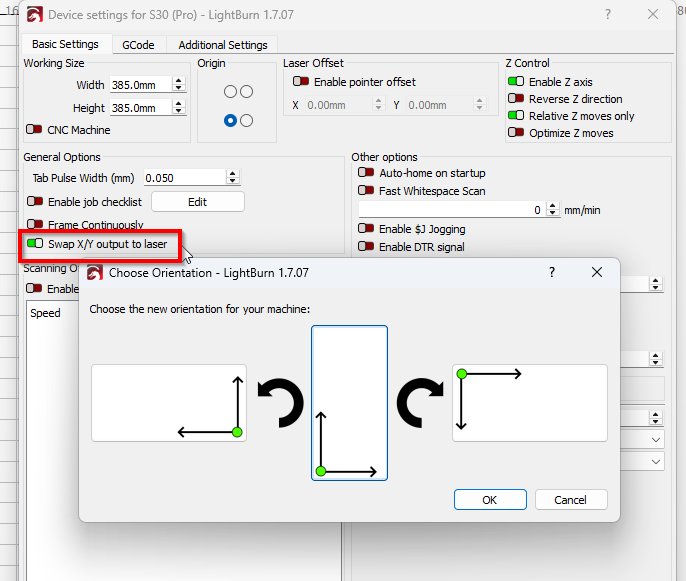
Task: Click the Laser Offset Y field
Action: [440, 105]
